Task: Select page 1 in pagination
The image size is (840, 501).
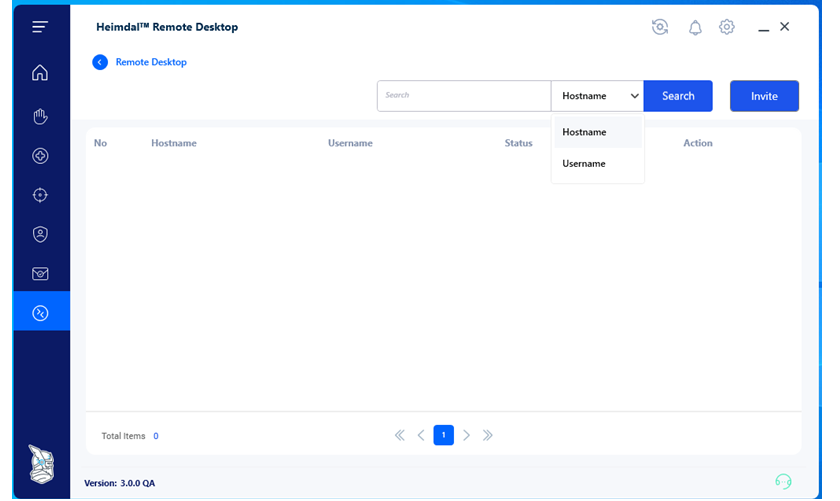Action: click(444, 435)
